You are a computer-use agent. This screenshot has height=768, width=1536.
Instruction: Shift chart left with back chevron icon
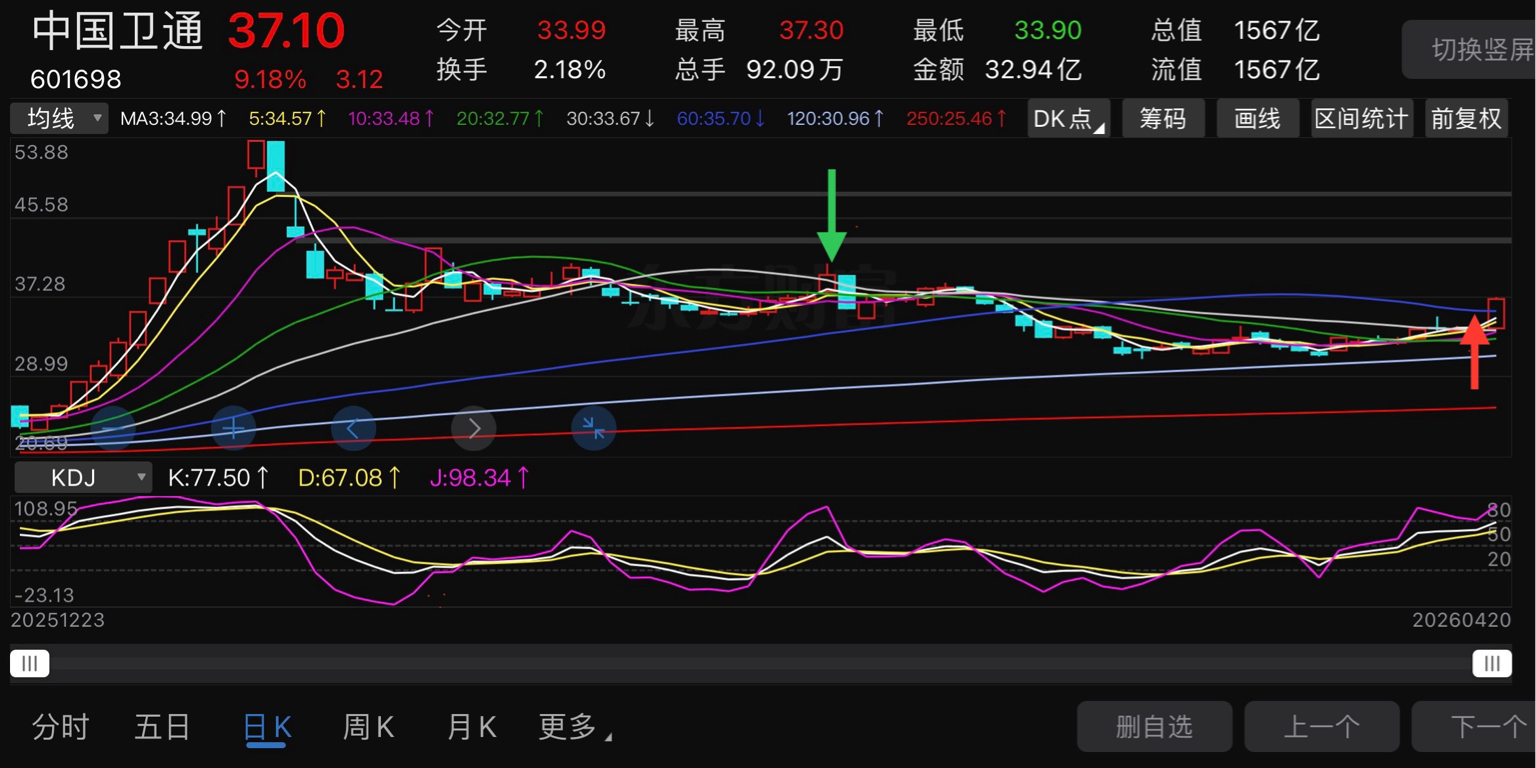point(353,429)
